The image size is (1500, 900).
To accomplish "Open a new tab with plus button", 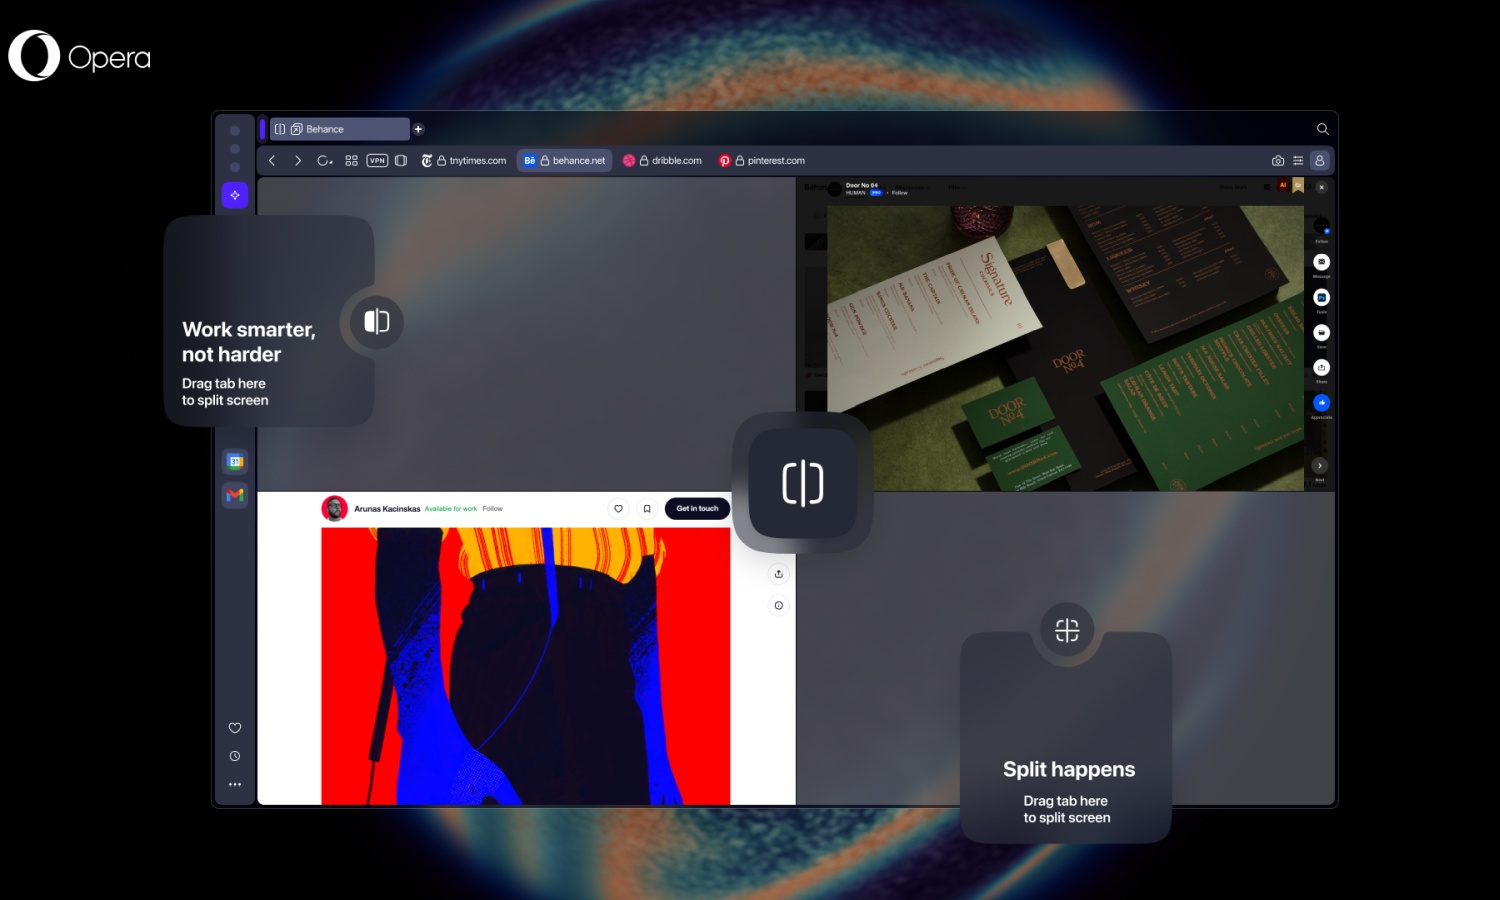I will point(418,129).
